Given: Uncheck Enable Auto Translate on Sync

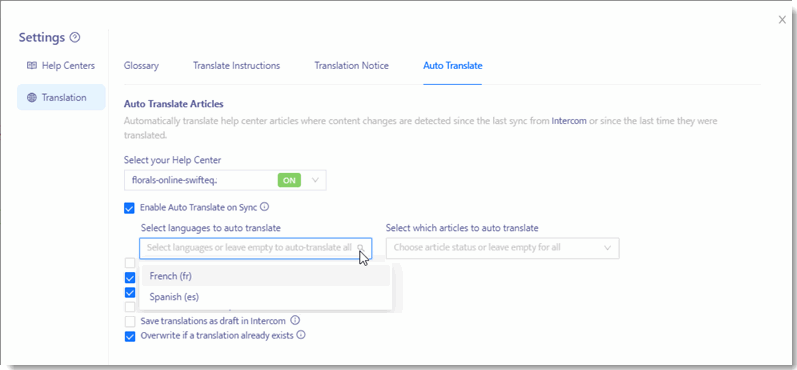Looking at the screenshot, I should point(130,207).
